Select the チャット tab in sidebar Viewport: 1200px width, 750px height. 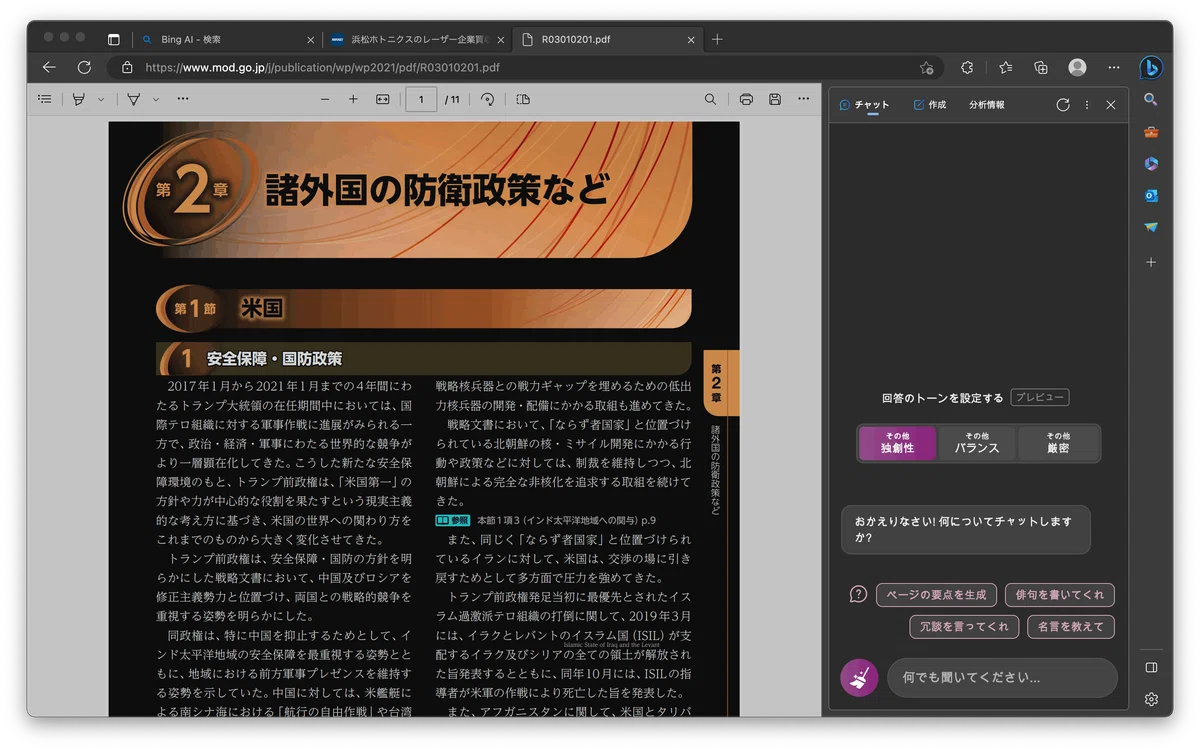pos(865,105)
